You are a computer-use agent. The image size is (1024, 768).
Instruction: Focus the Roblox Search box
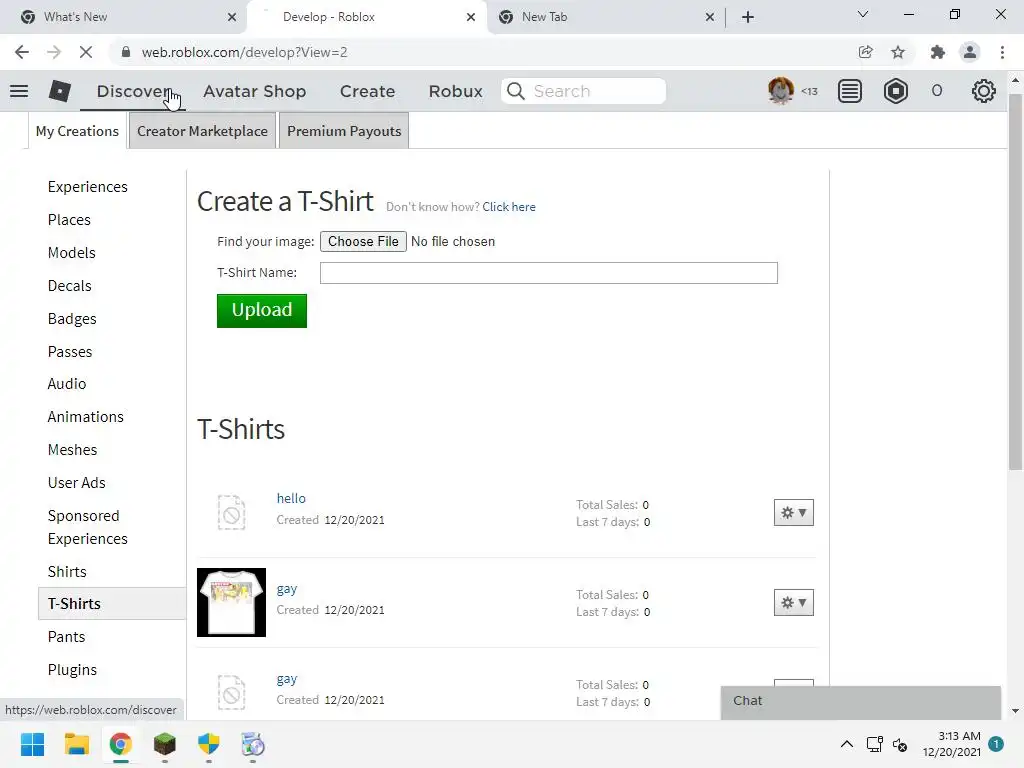point(584,91)
